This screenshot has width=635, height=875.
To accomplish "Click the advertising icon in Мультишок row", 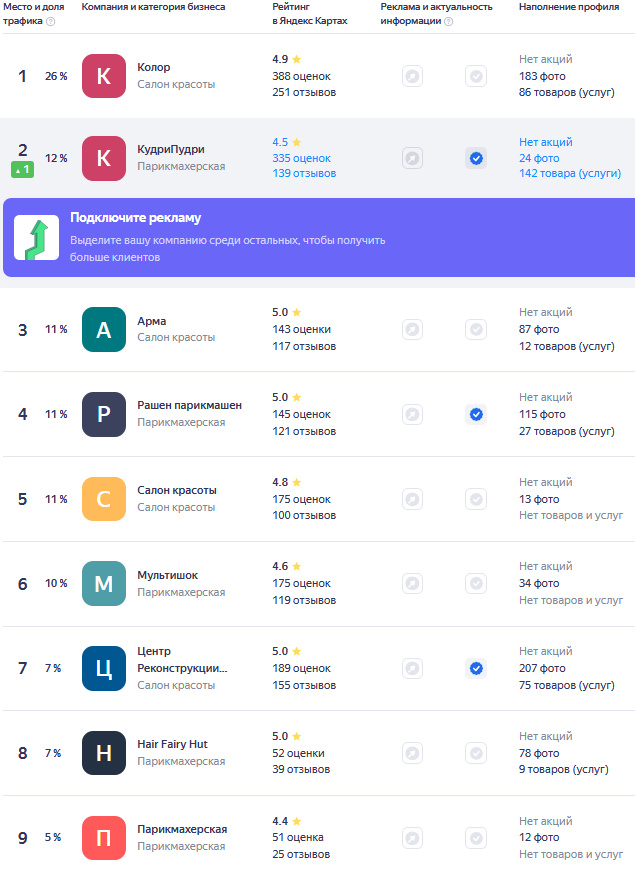I will point(412,584).
